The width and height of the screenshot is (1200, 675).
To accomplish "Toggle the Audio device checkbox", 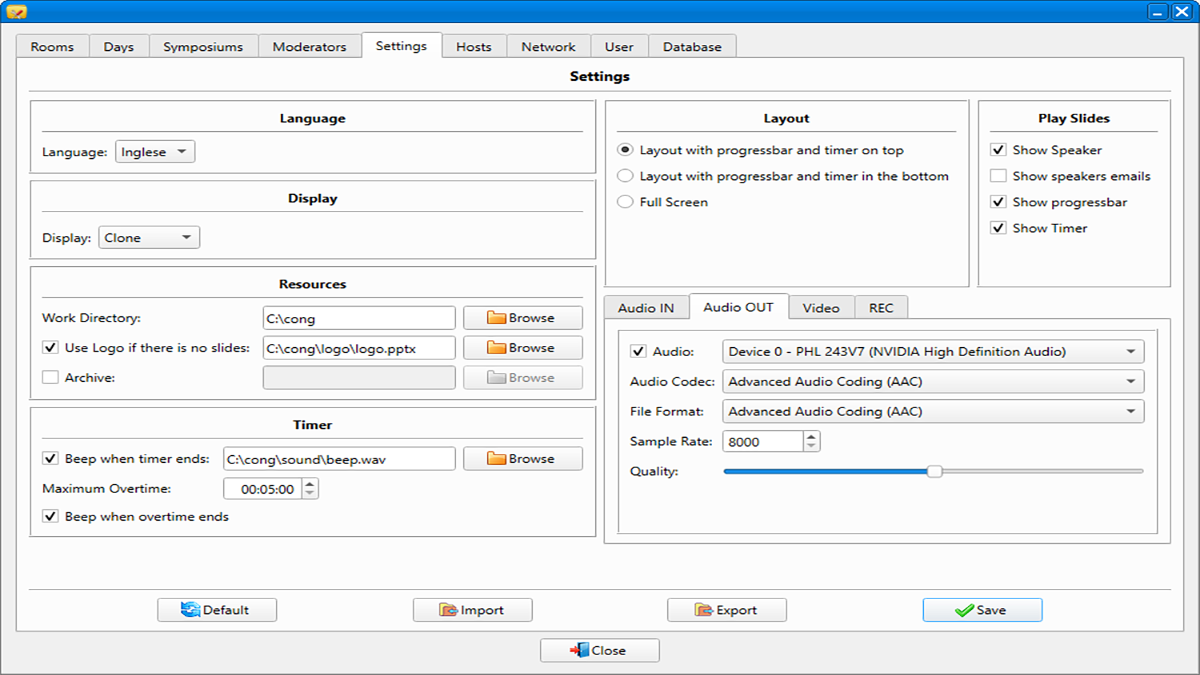I will click(x=638, y=352).
